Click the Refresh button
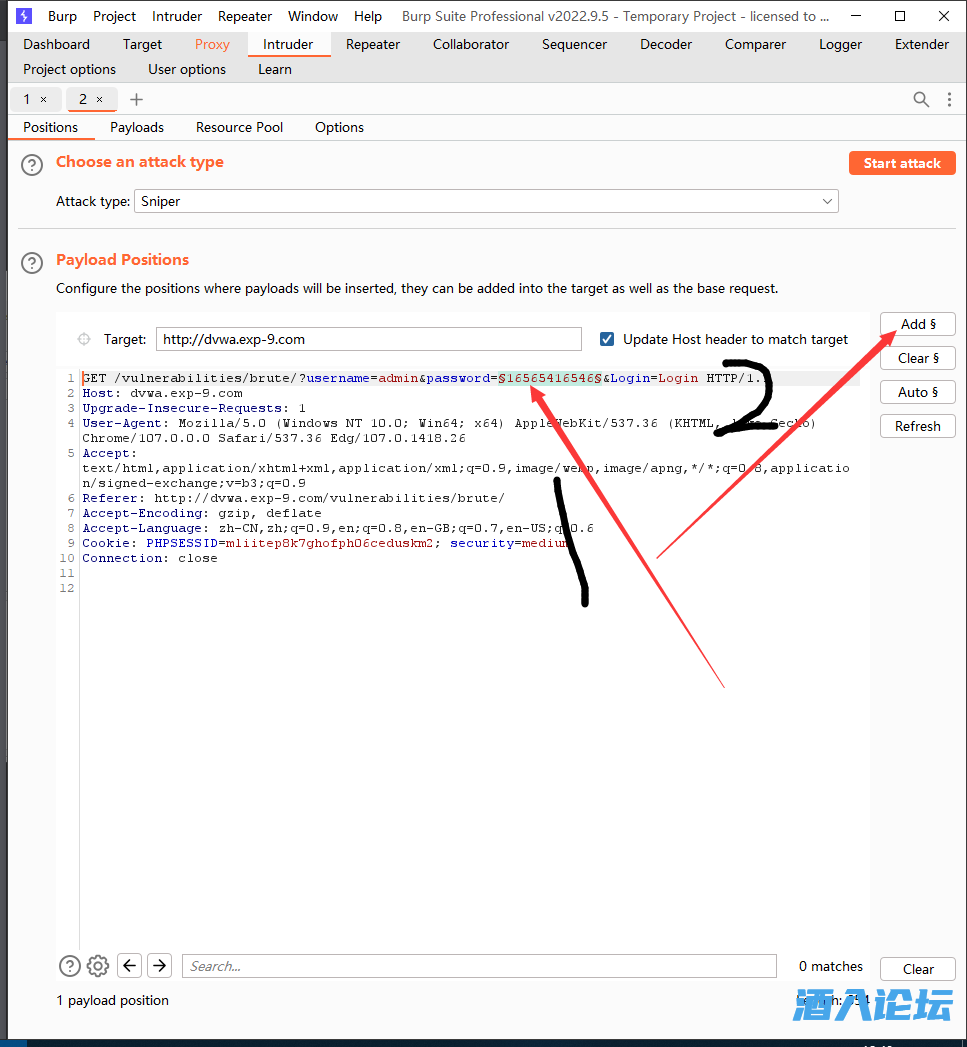 tap(918, 426)
